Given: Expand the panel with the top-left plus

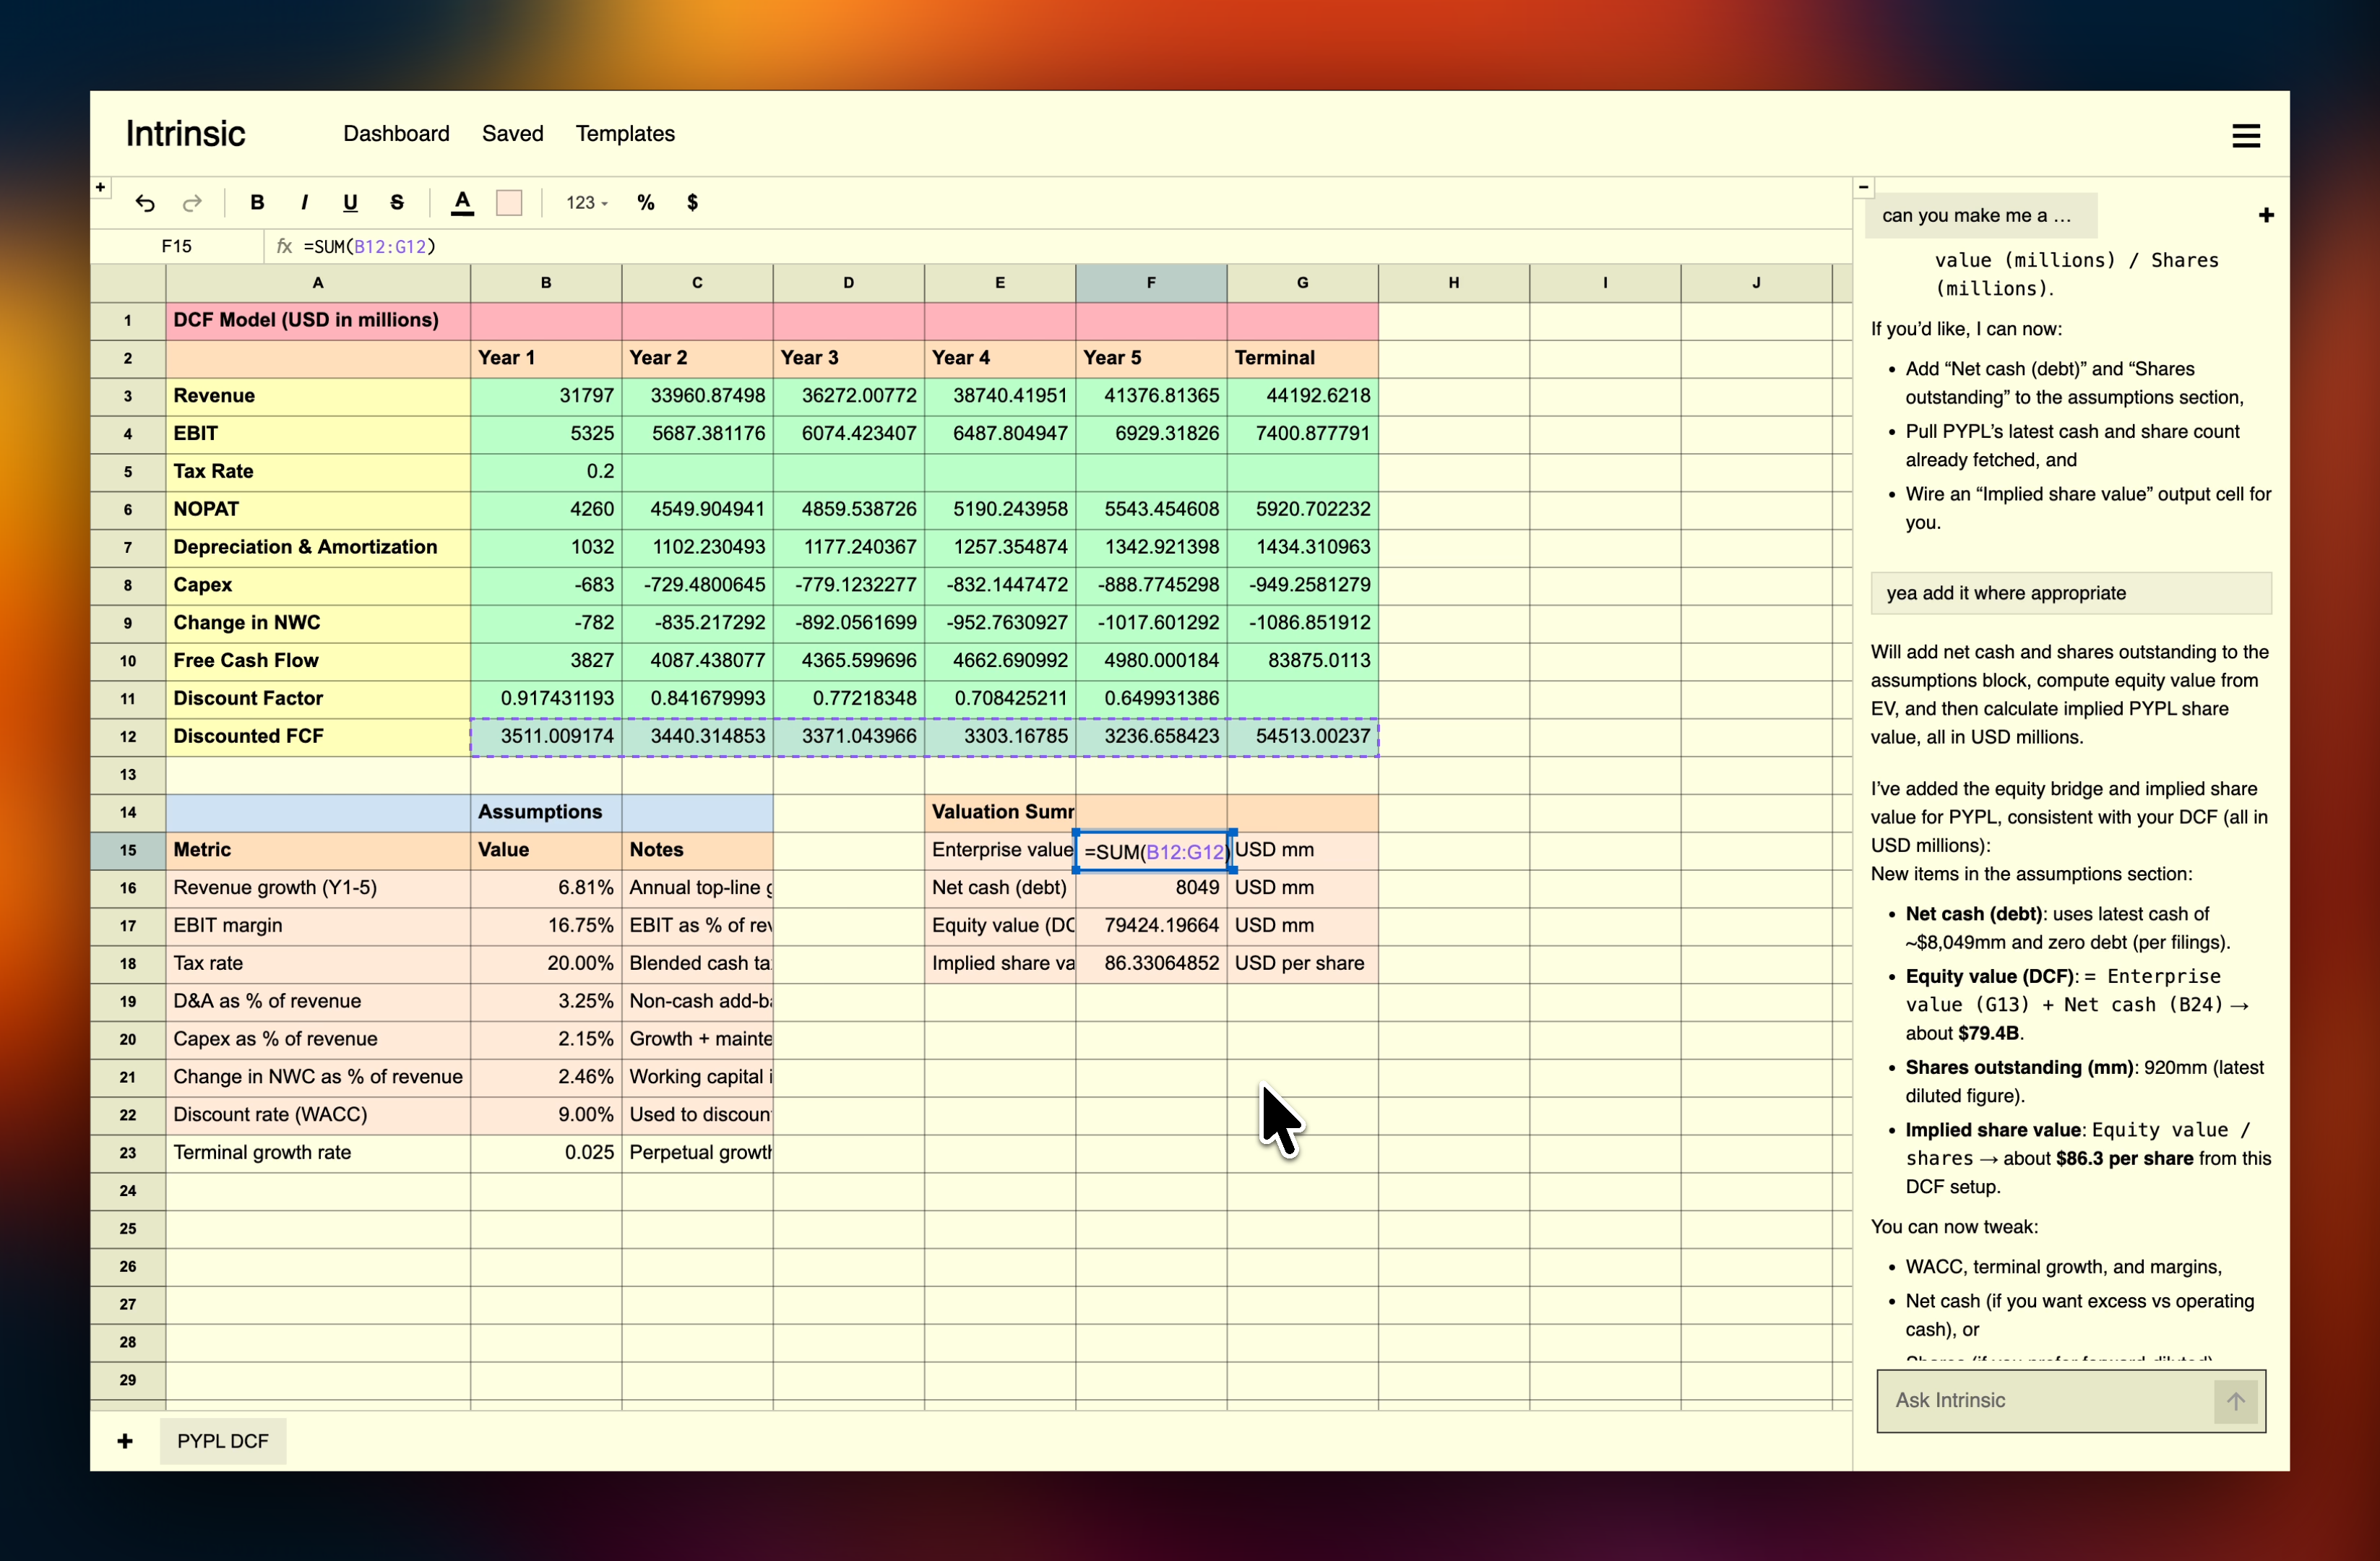Looking at the screenshot, I should point(101,187).
